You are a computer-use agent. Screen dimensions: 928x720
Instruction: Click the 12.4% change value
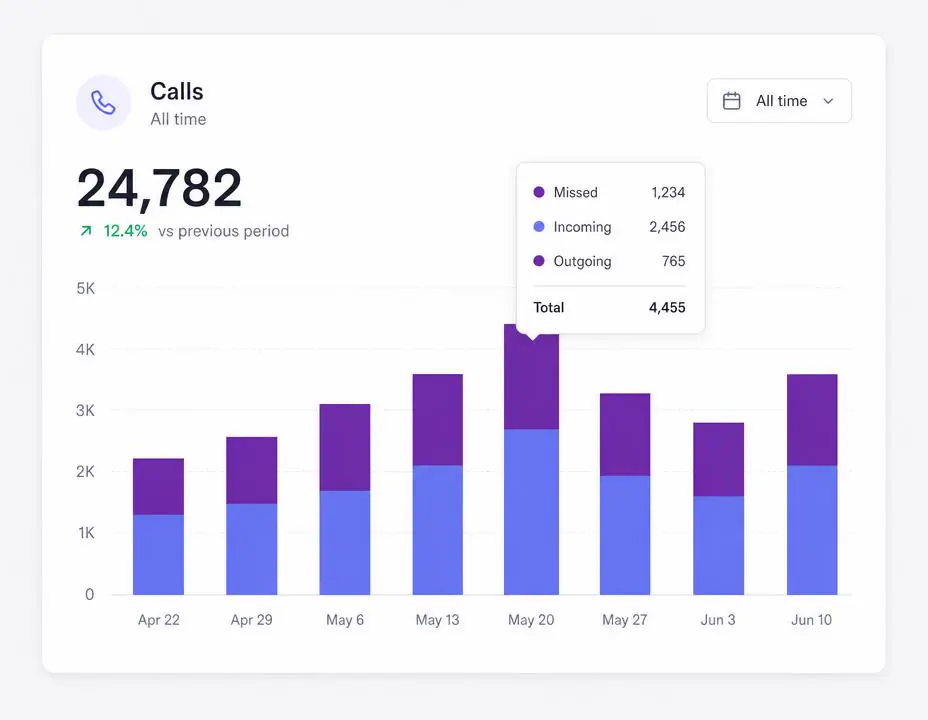(125, 231)
